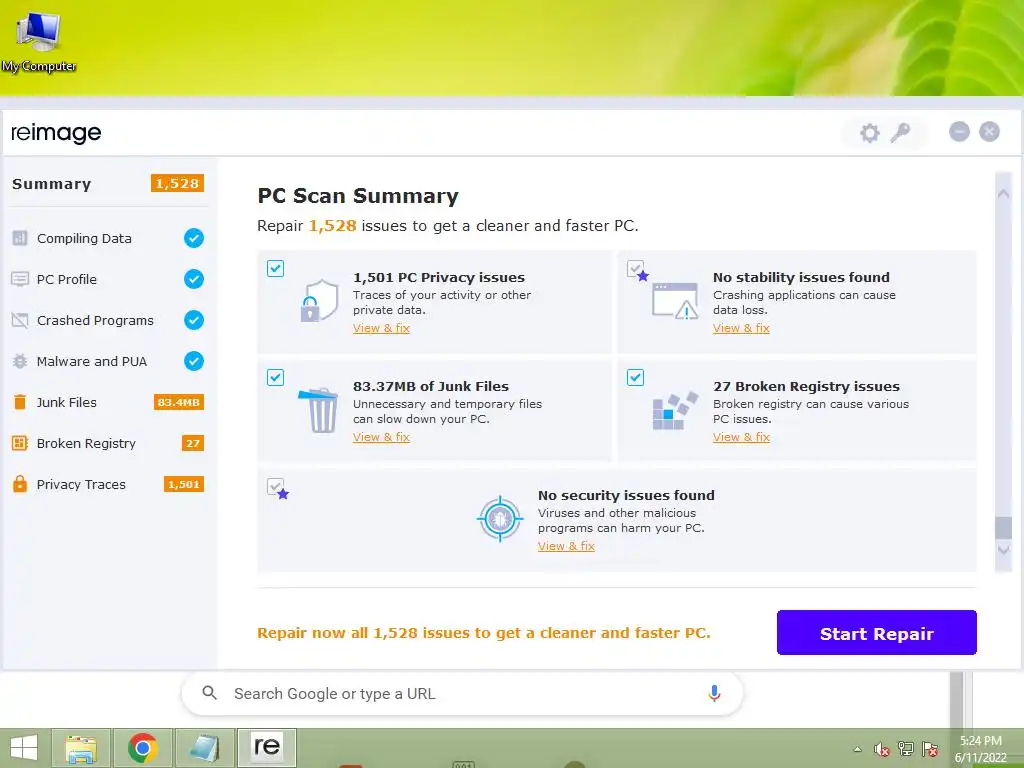1024x768 pixels.
Task: Click the notepad icon in taskbar
Action: pyautogui.click(x=204, y=748)
